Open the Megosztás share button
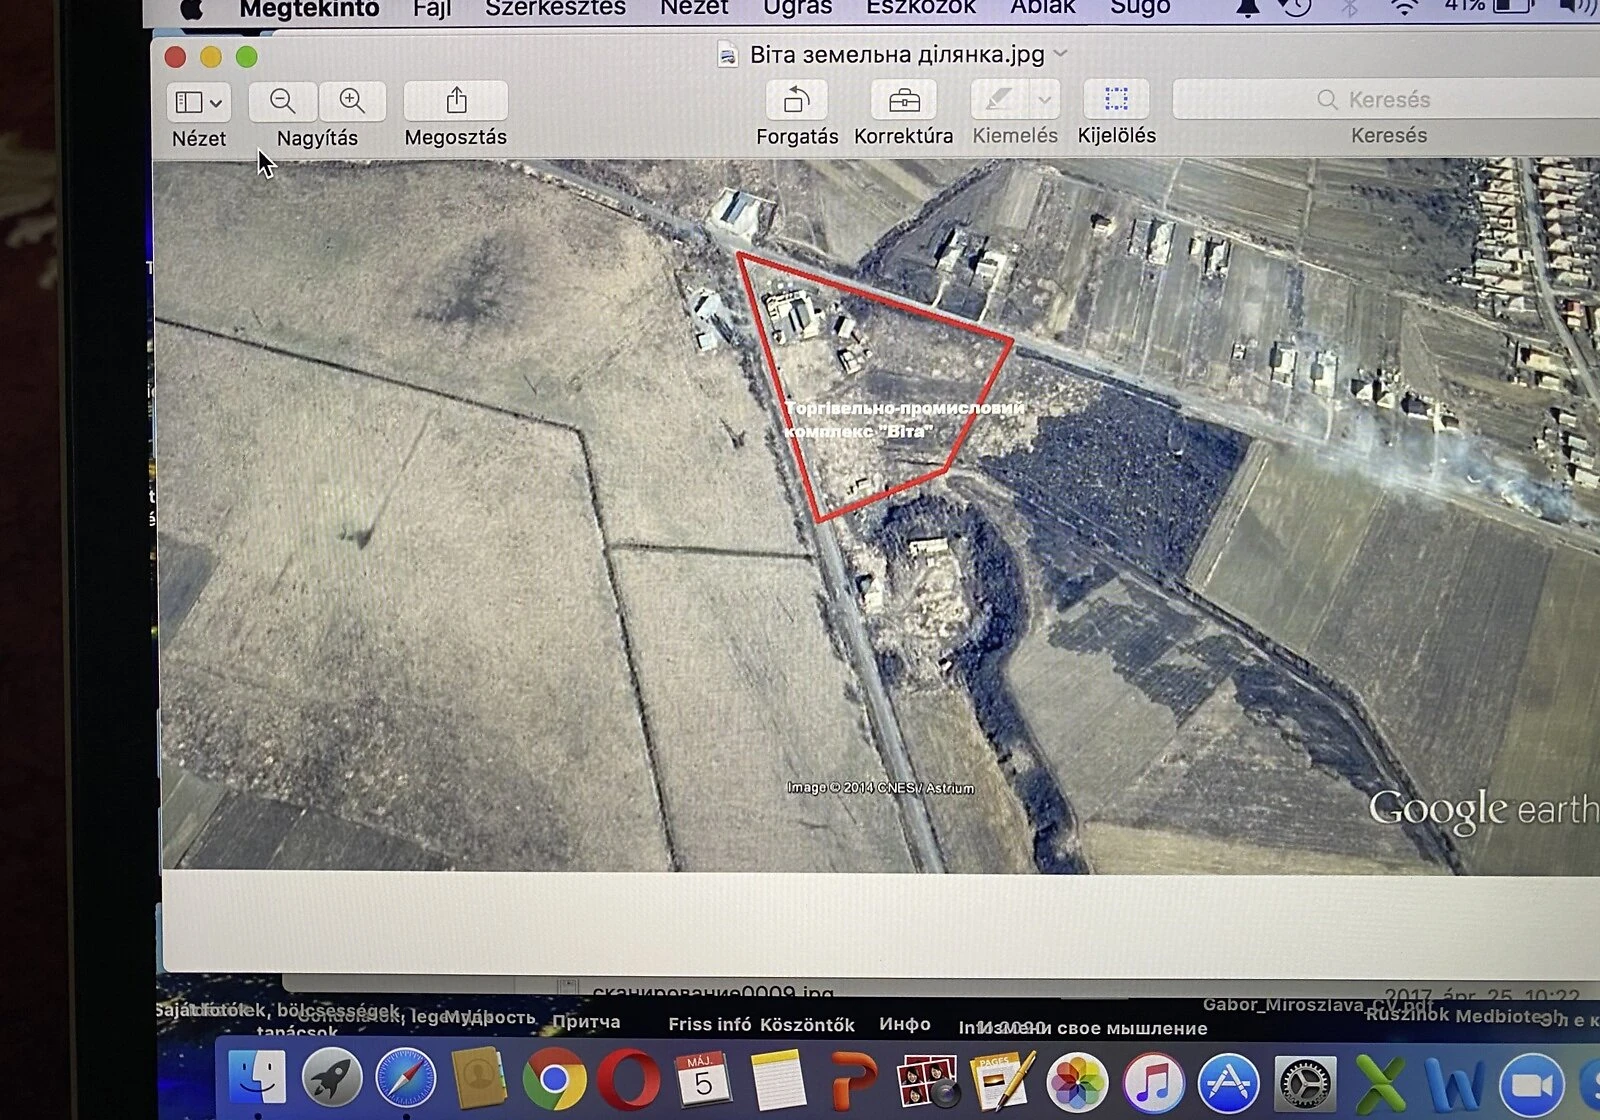The height and width of the screenshot is (1120, 1600). 456,101
